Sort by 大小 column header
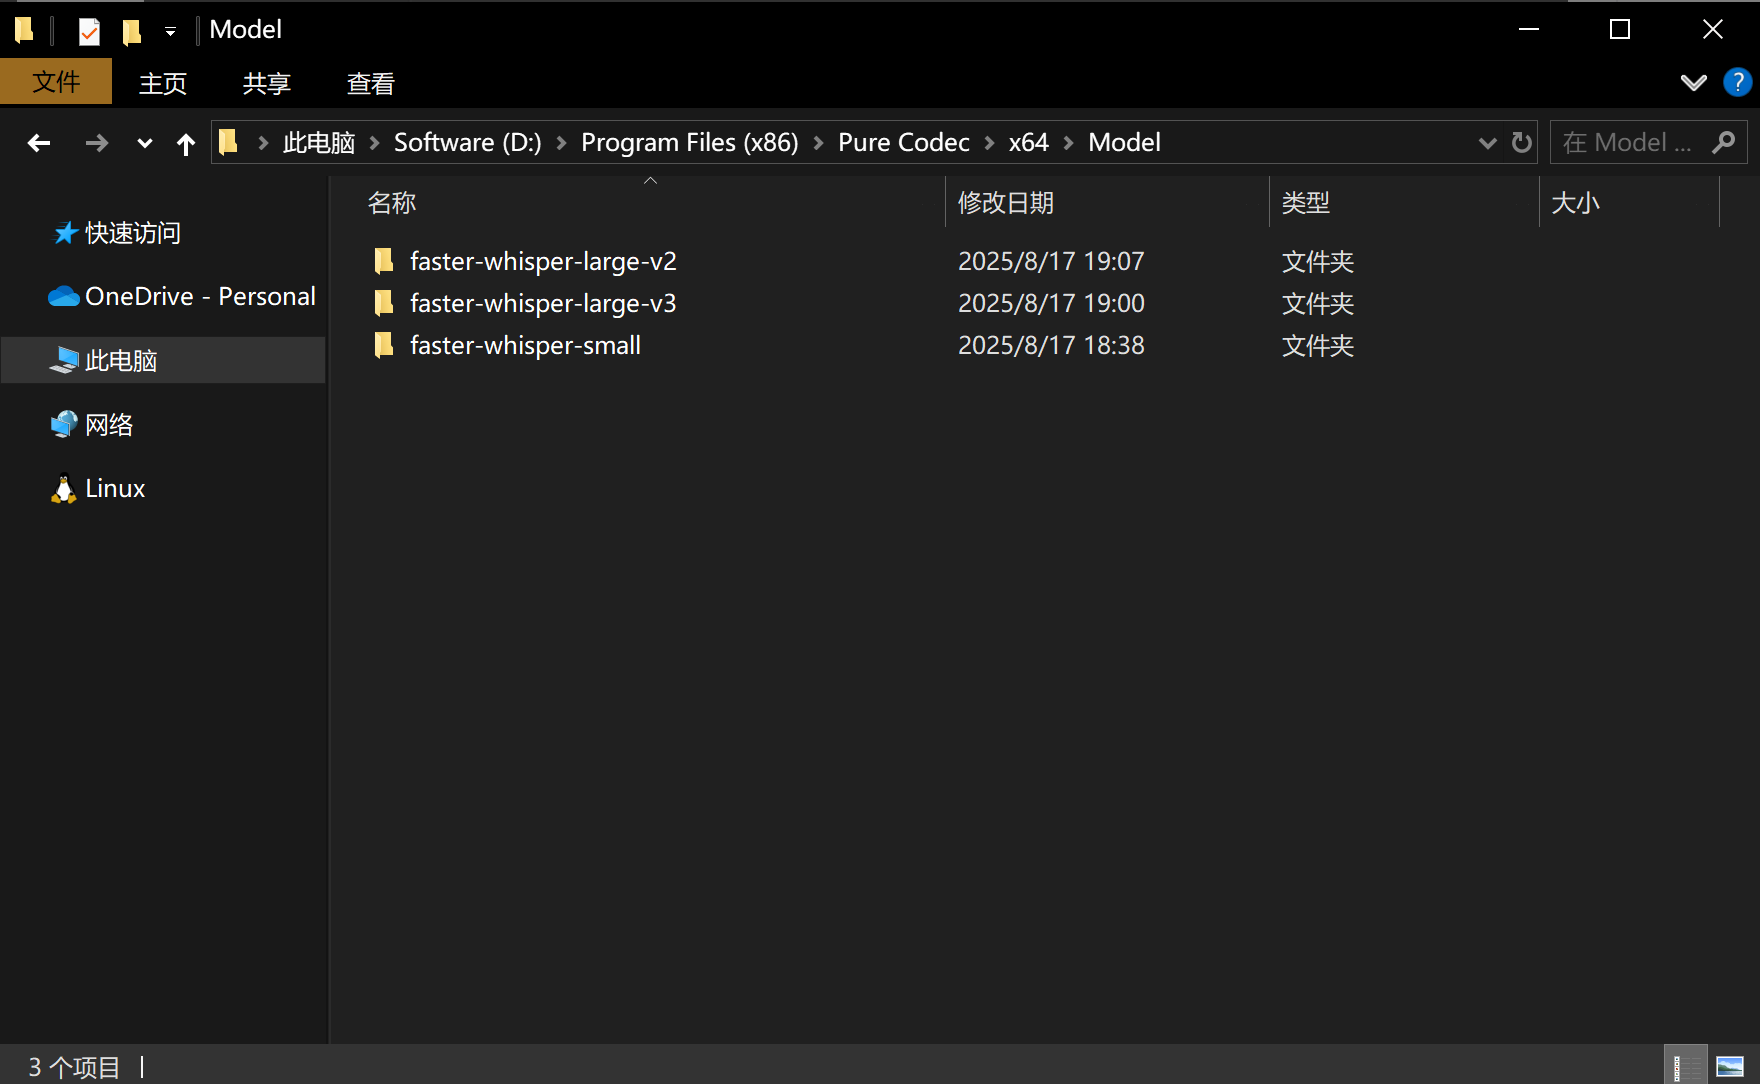This screenshot has width=1760, height=1084. (x=1576, y=203)
